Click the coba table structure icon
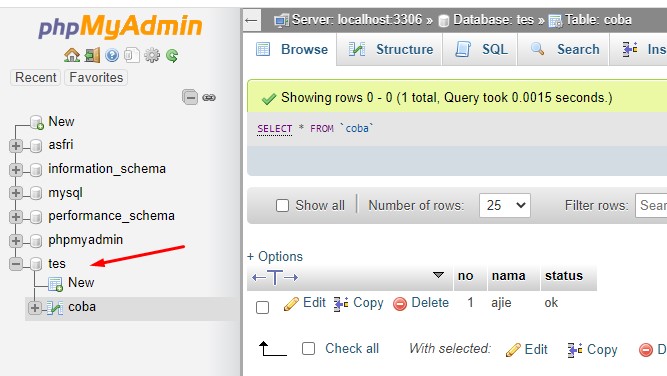Screen dimensions: 667x376 55,307
